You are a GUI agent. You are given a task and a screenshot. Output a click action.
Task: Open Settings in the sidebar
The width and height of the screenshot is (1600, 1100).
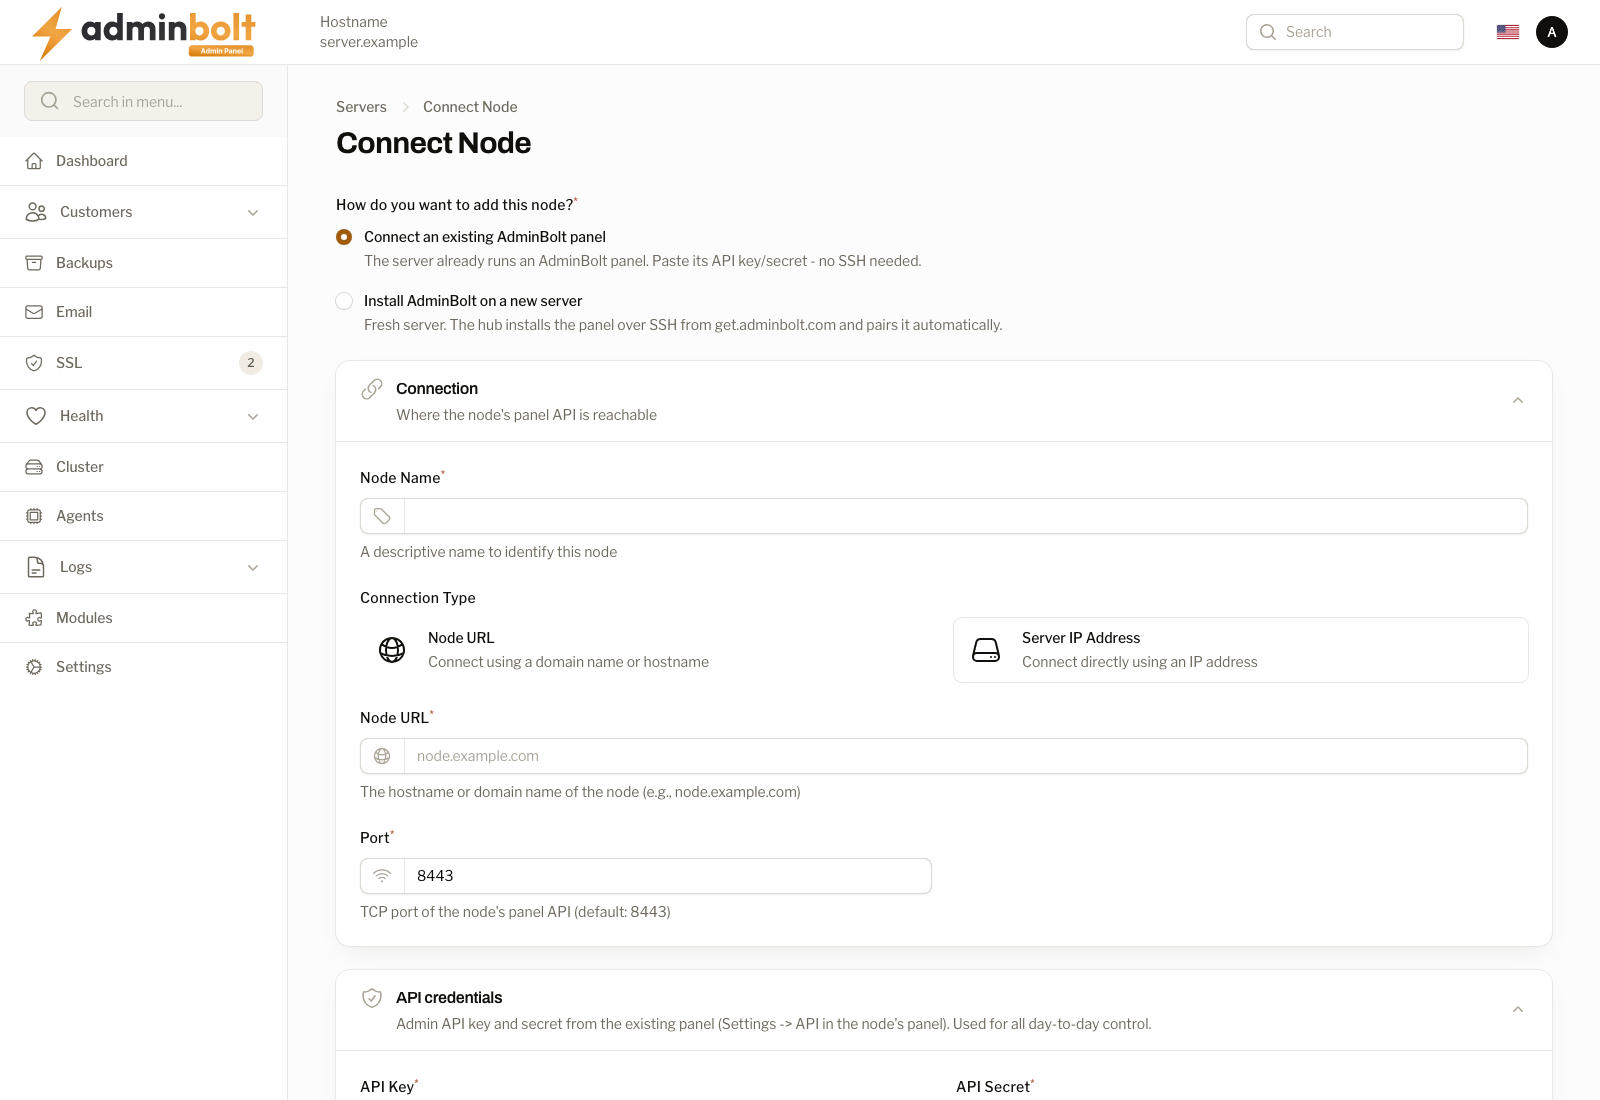144,667
